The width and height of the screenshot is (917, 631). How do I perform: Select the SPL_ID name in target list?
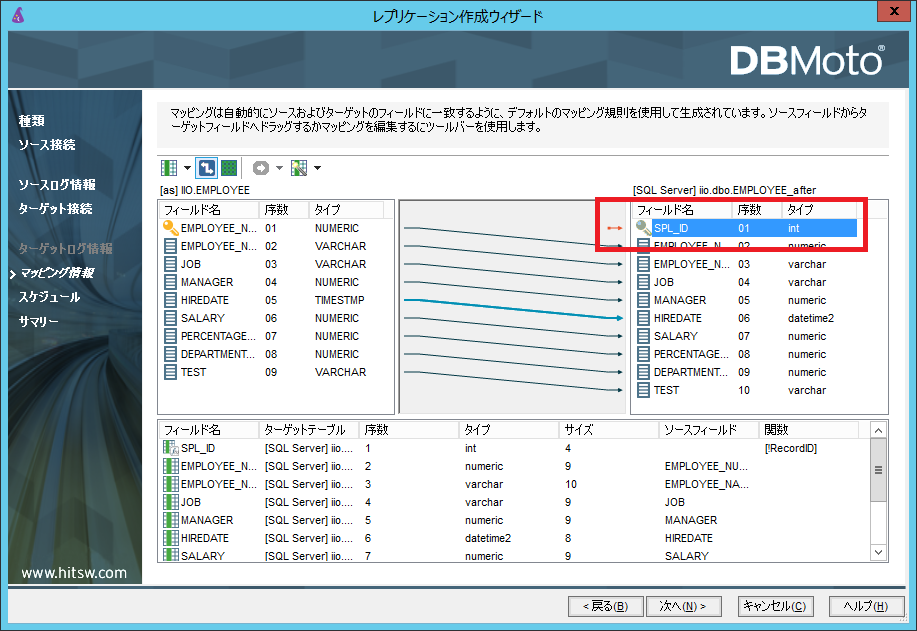[671, 228]
